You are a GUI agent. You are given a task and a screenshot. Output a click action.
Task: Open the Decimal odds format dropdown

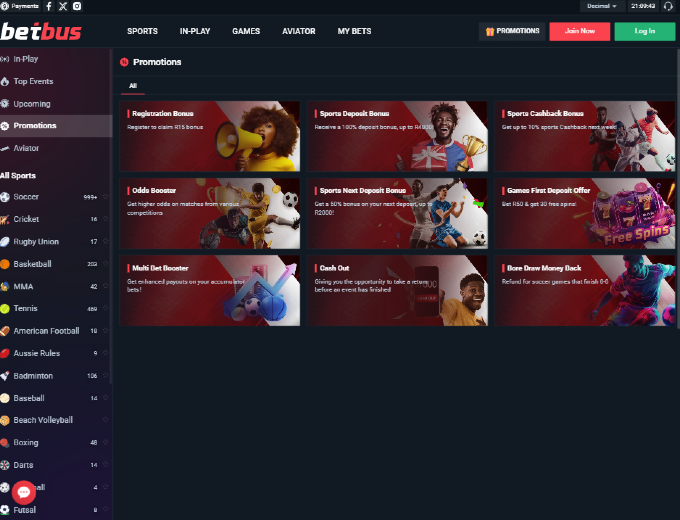click(x=602, y=6)
